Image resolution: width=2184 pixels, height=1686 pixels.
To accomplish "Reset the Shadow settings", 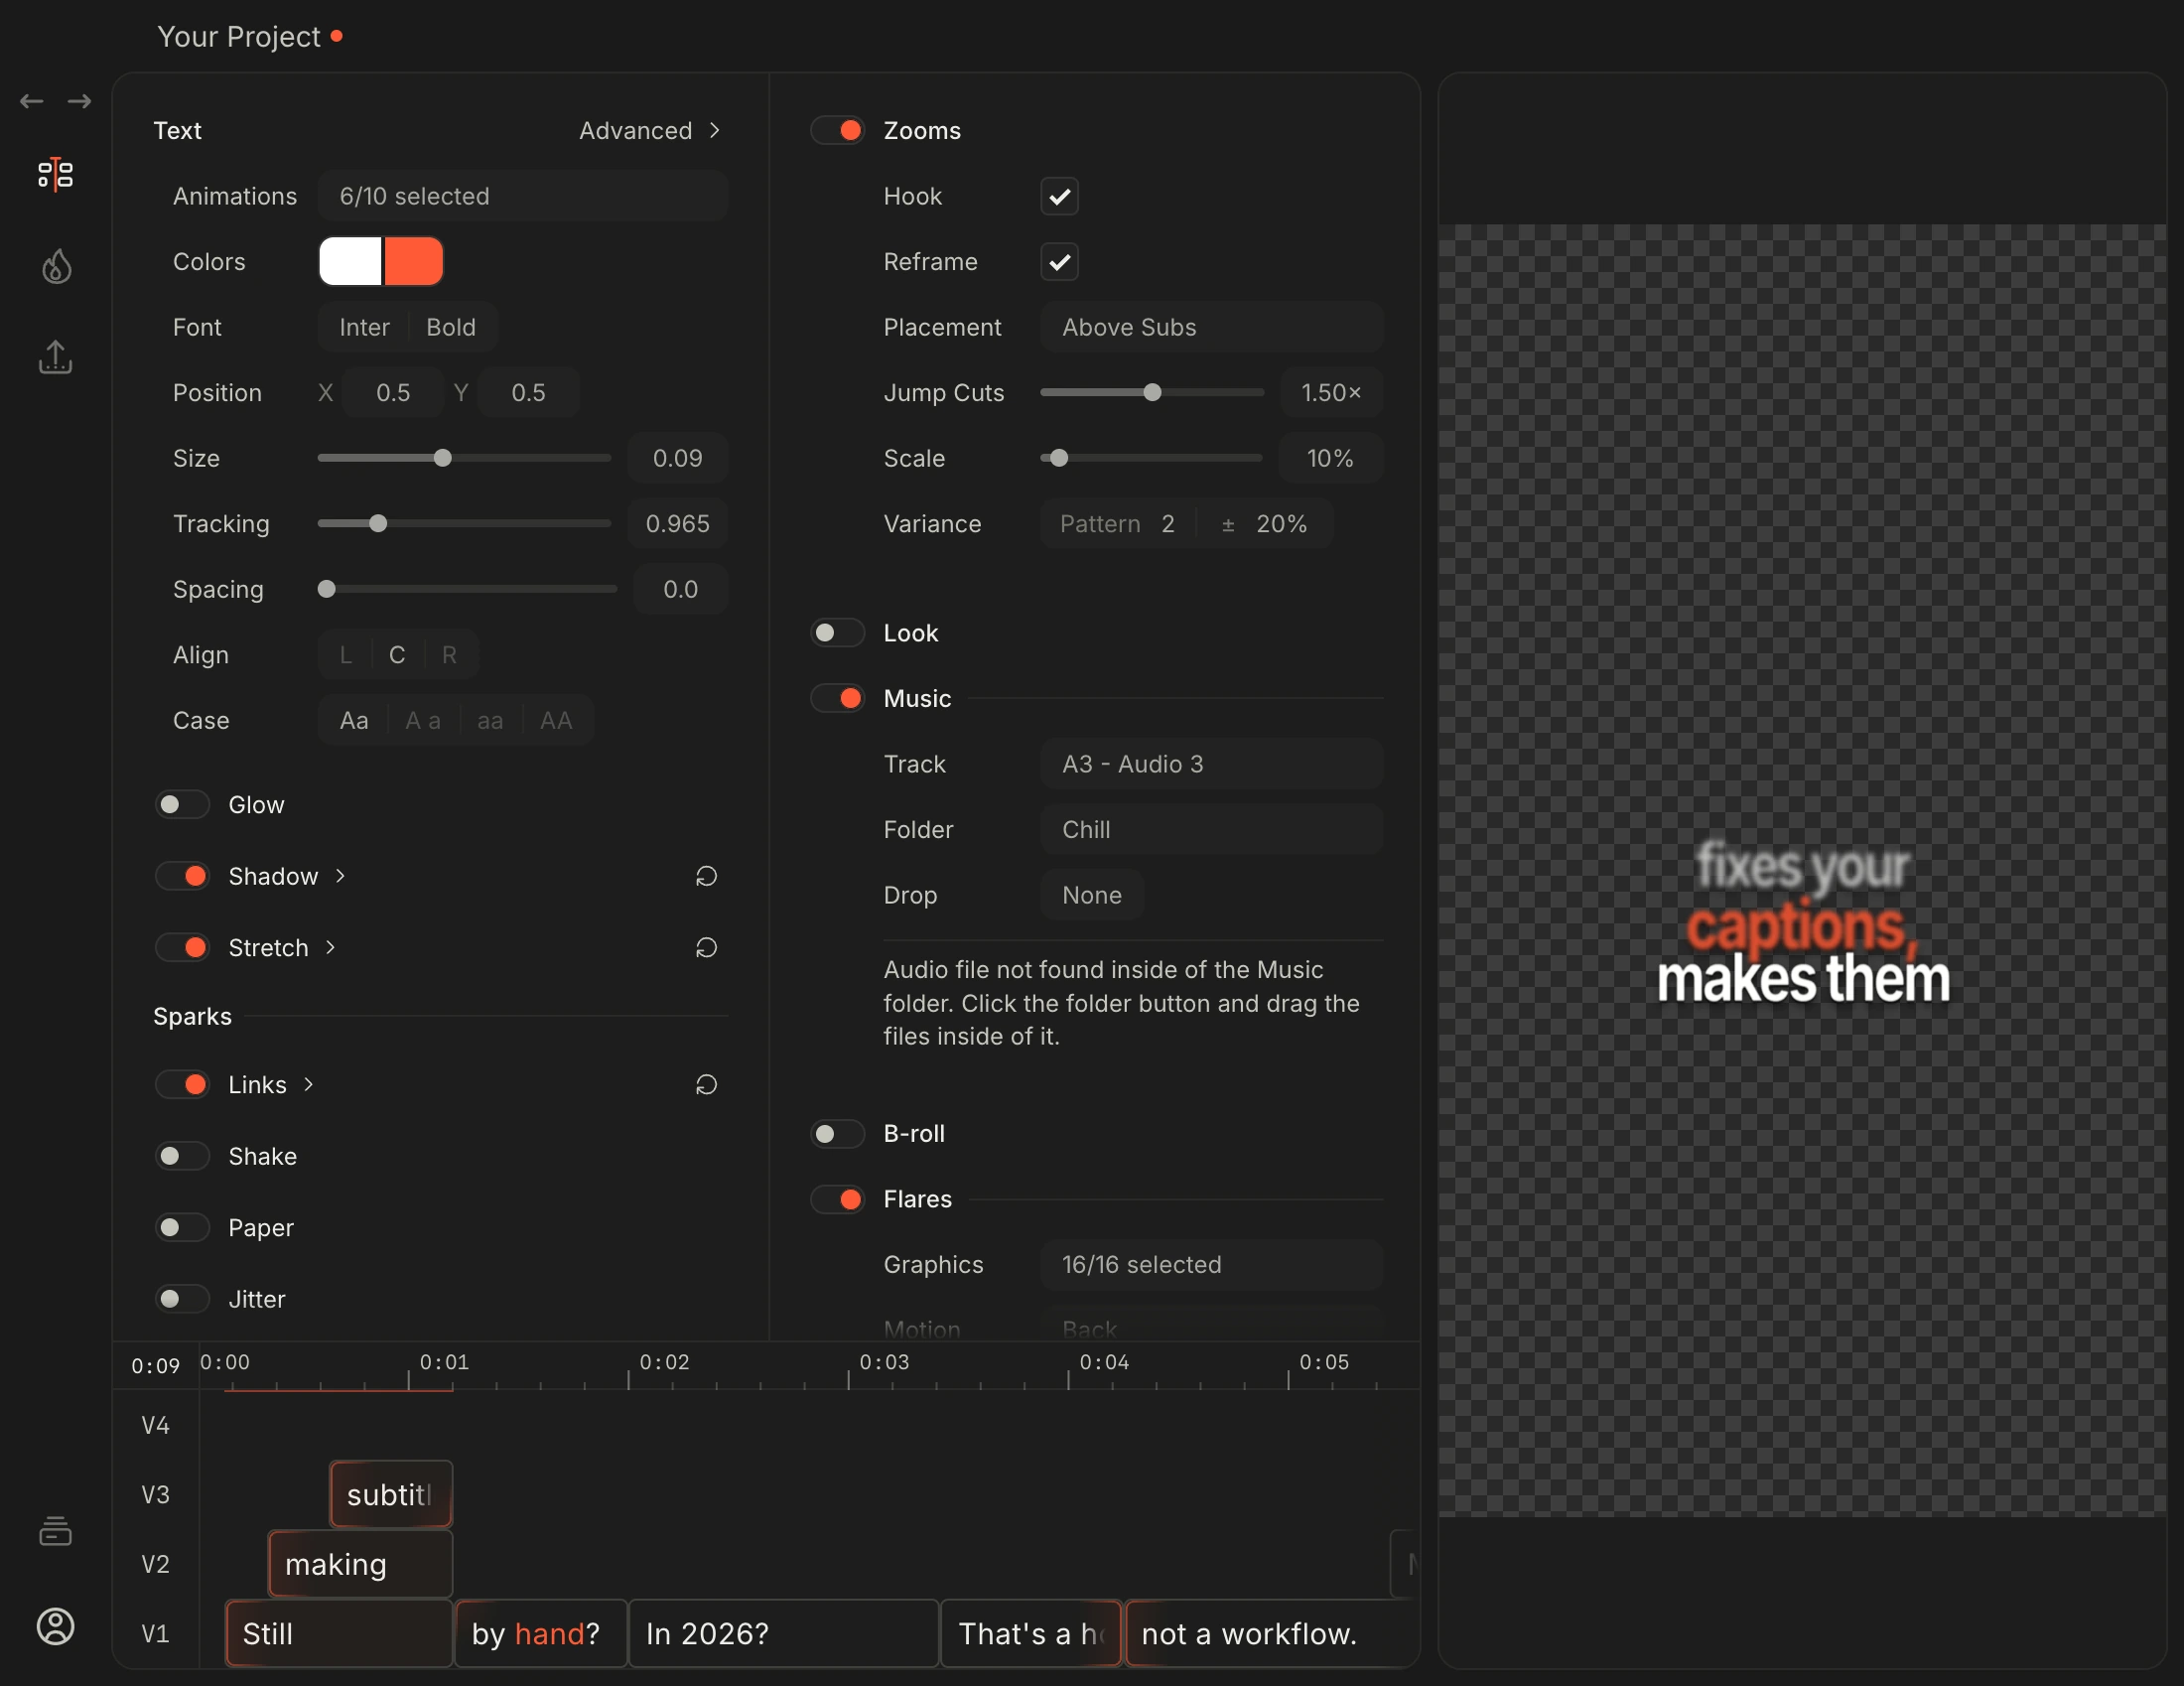I will (x=706, y=876).
